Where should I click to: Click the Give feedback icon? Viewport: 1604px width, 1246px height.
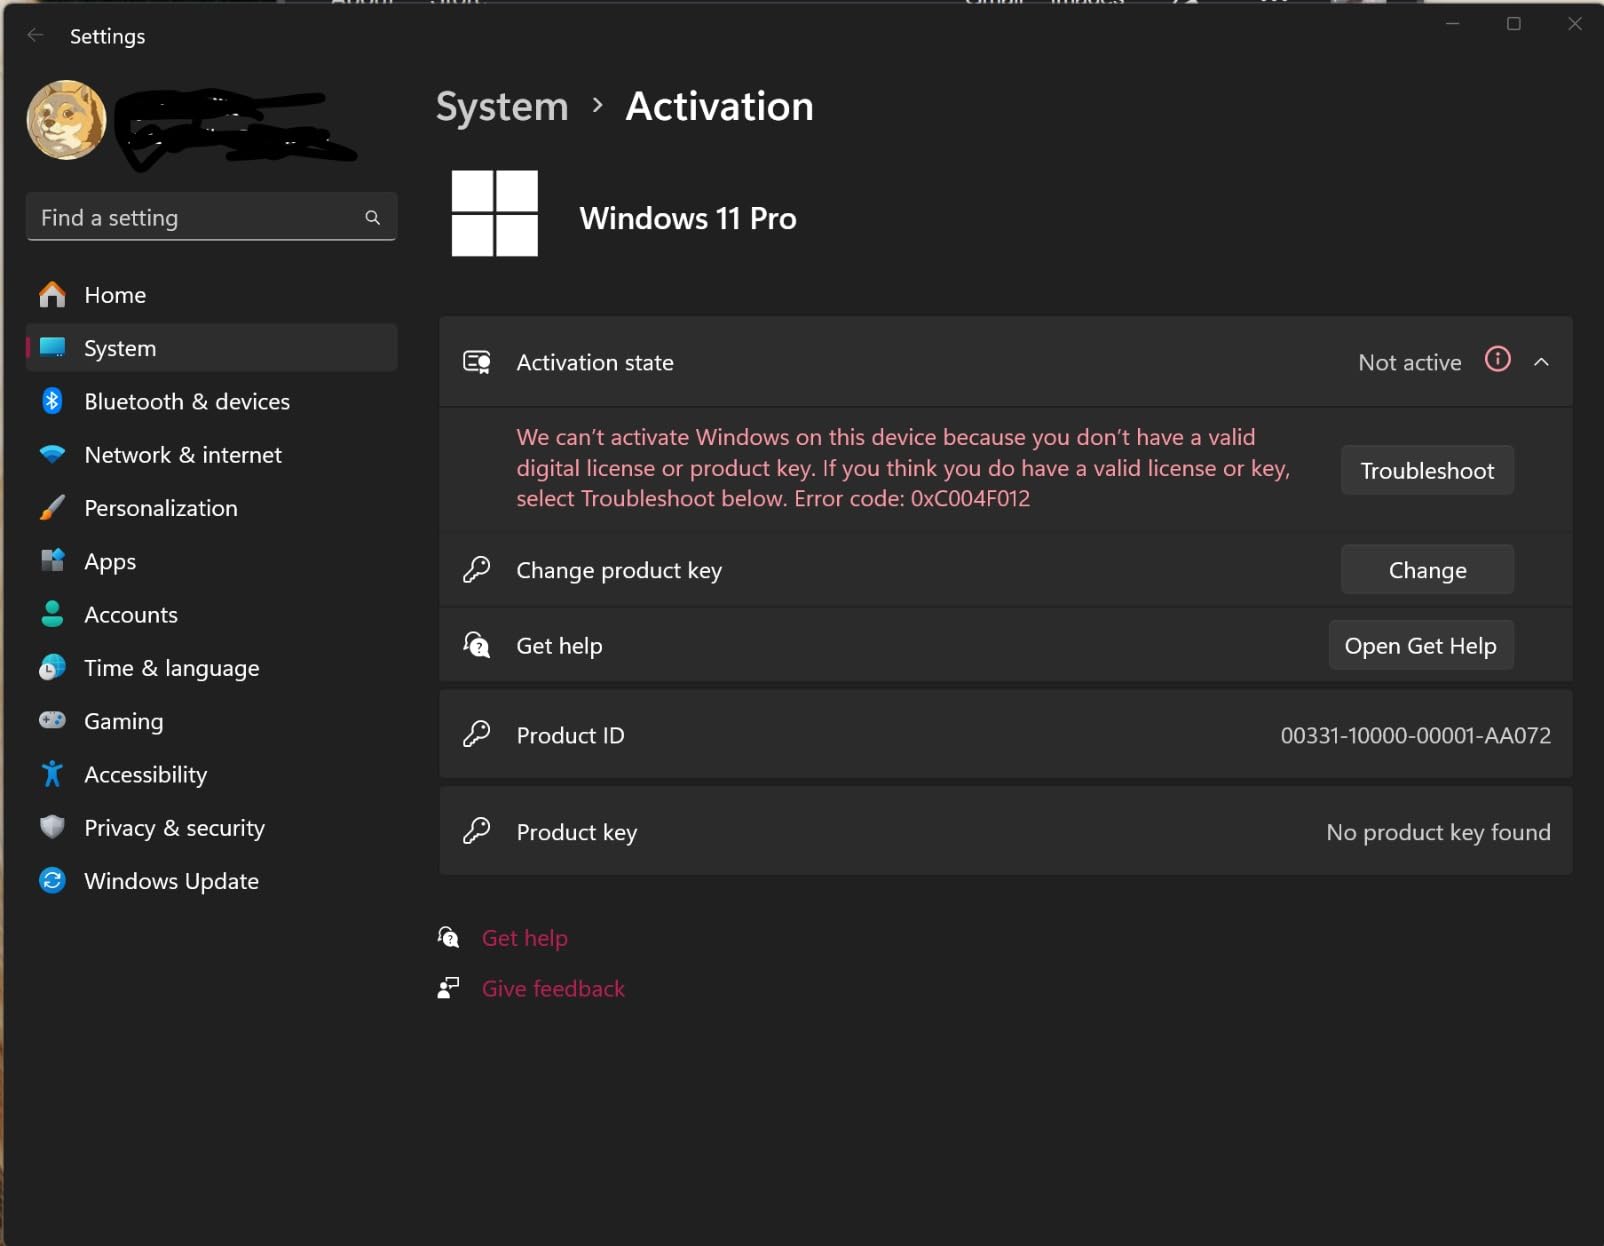pos(448,988)
